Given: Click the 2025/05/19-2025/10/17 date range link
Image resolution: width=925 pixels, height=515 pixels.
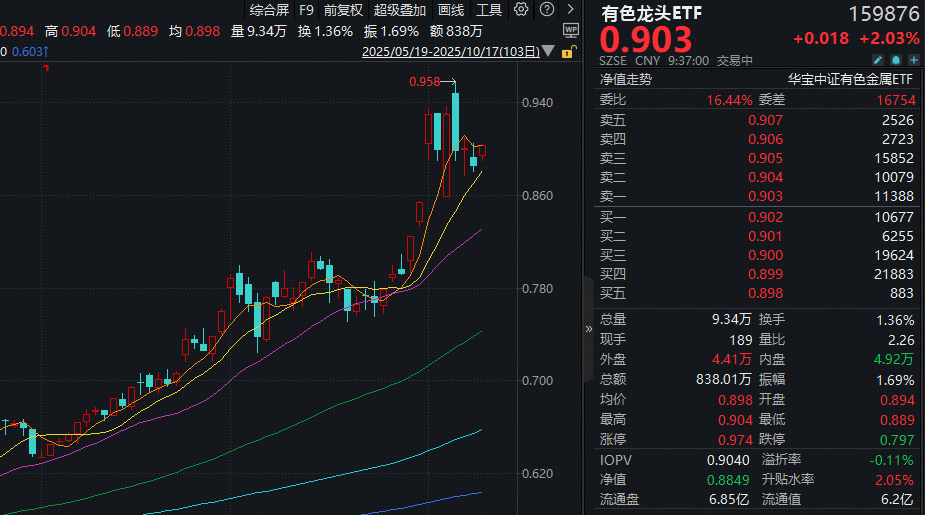Looking at the screenshot, I should click(x=449, y=51).
